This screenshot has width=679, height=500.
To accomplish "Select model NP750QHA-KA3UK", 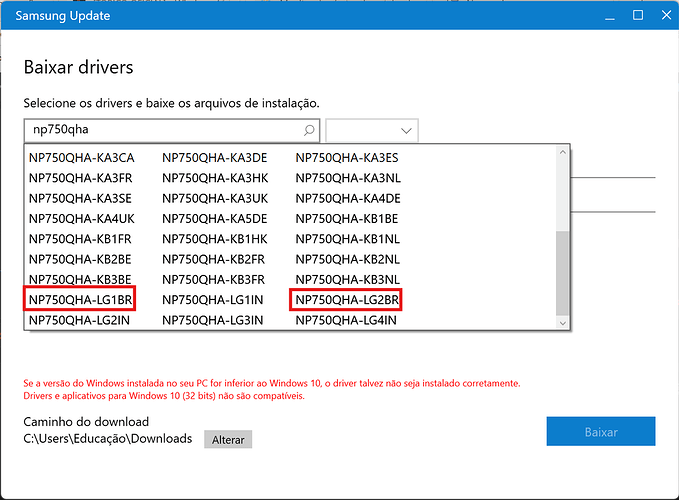I will point(215,199).
